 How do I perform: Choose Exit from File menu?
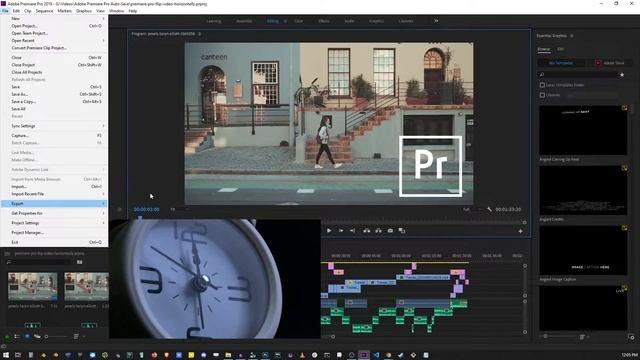tap(54, 242)
